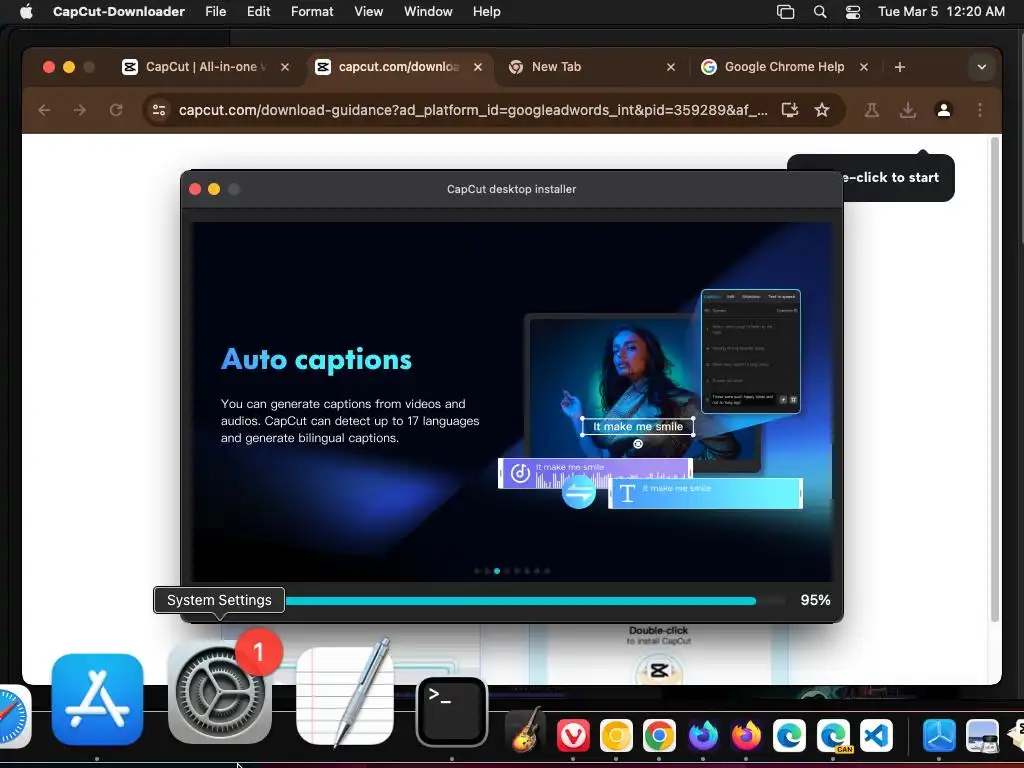1024x768 pixels.
Task: Launch GarageBand from the dock
Action: pos(528,733)
